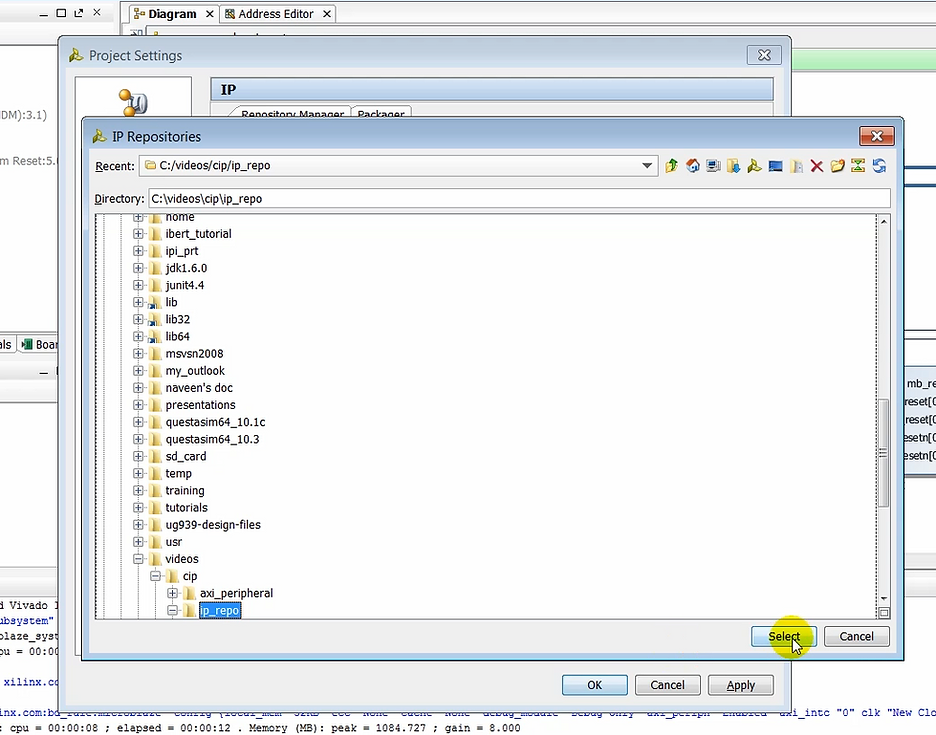Refresh the directory listing
This screenshot has width=936, height=735.
coord(879,166)
